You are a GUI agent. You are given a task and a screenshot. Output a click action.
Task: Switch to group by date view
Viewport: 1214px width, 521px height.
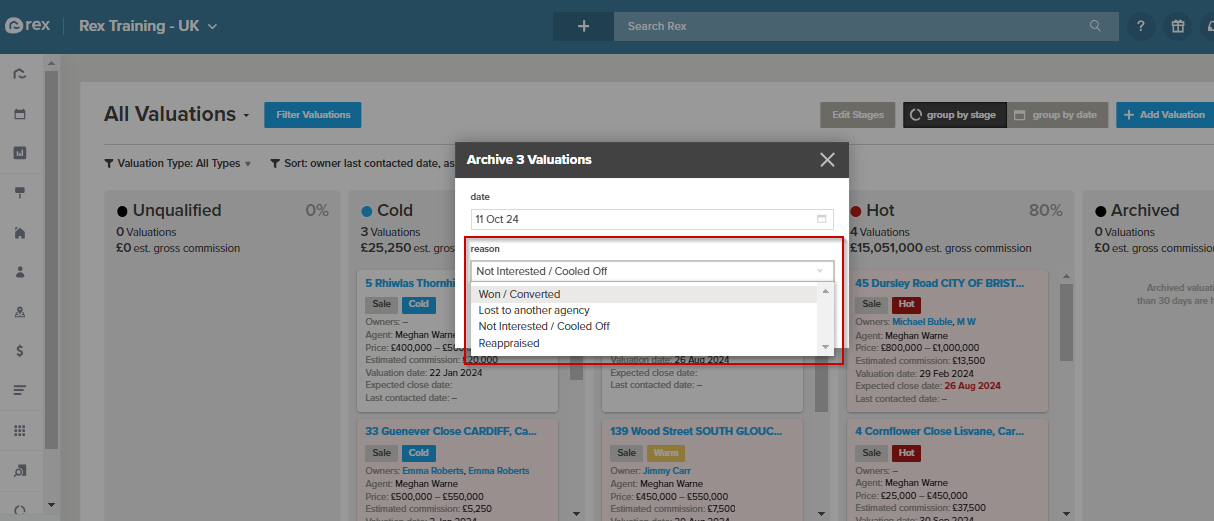click(x=1056, y=115)
